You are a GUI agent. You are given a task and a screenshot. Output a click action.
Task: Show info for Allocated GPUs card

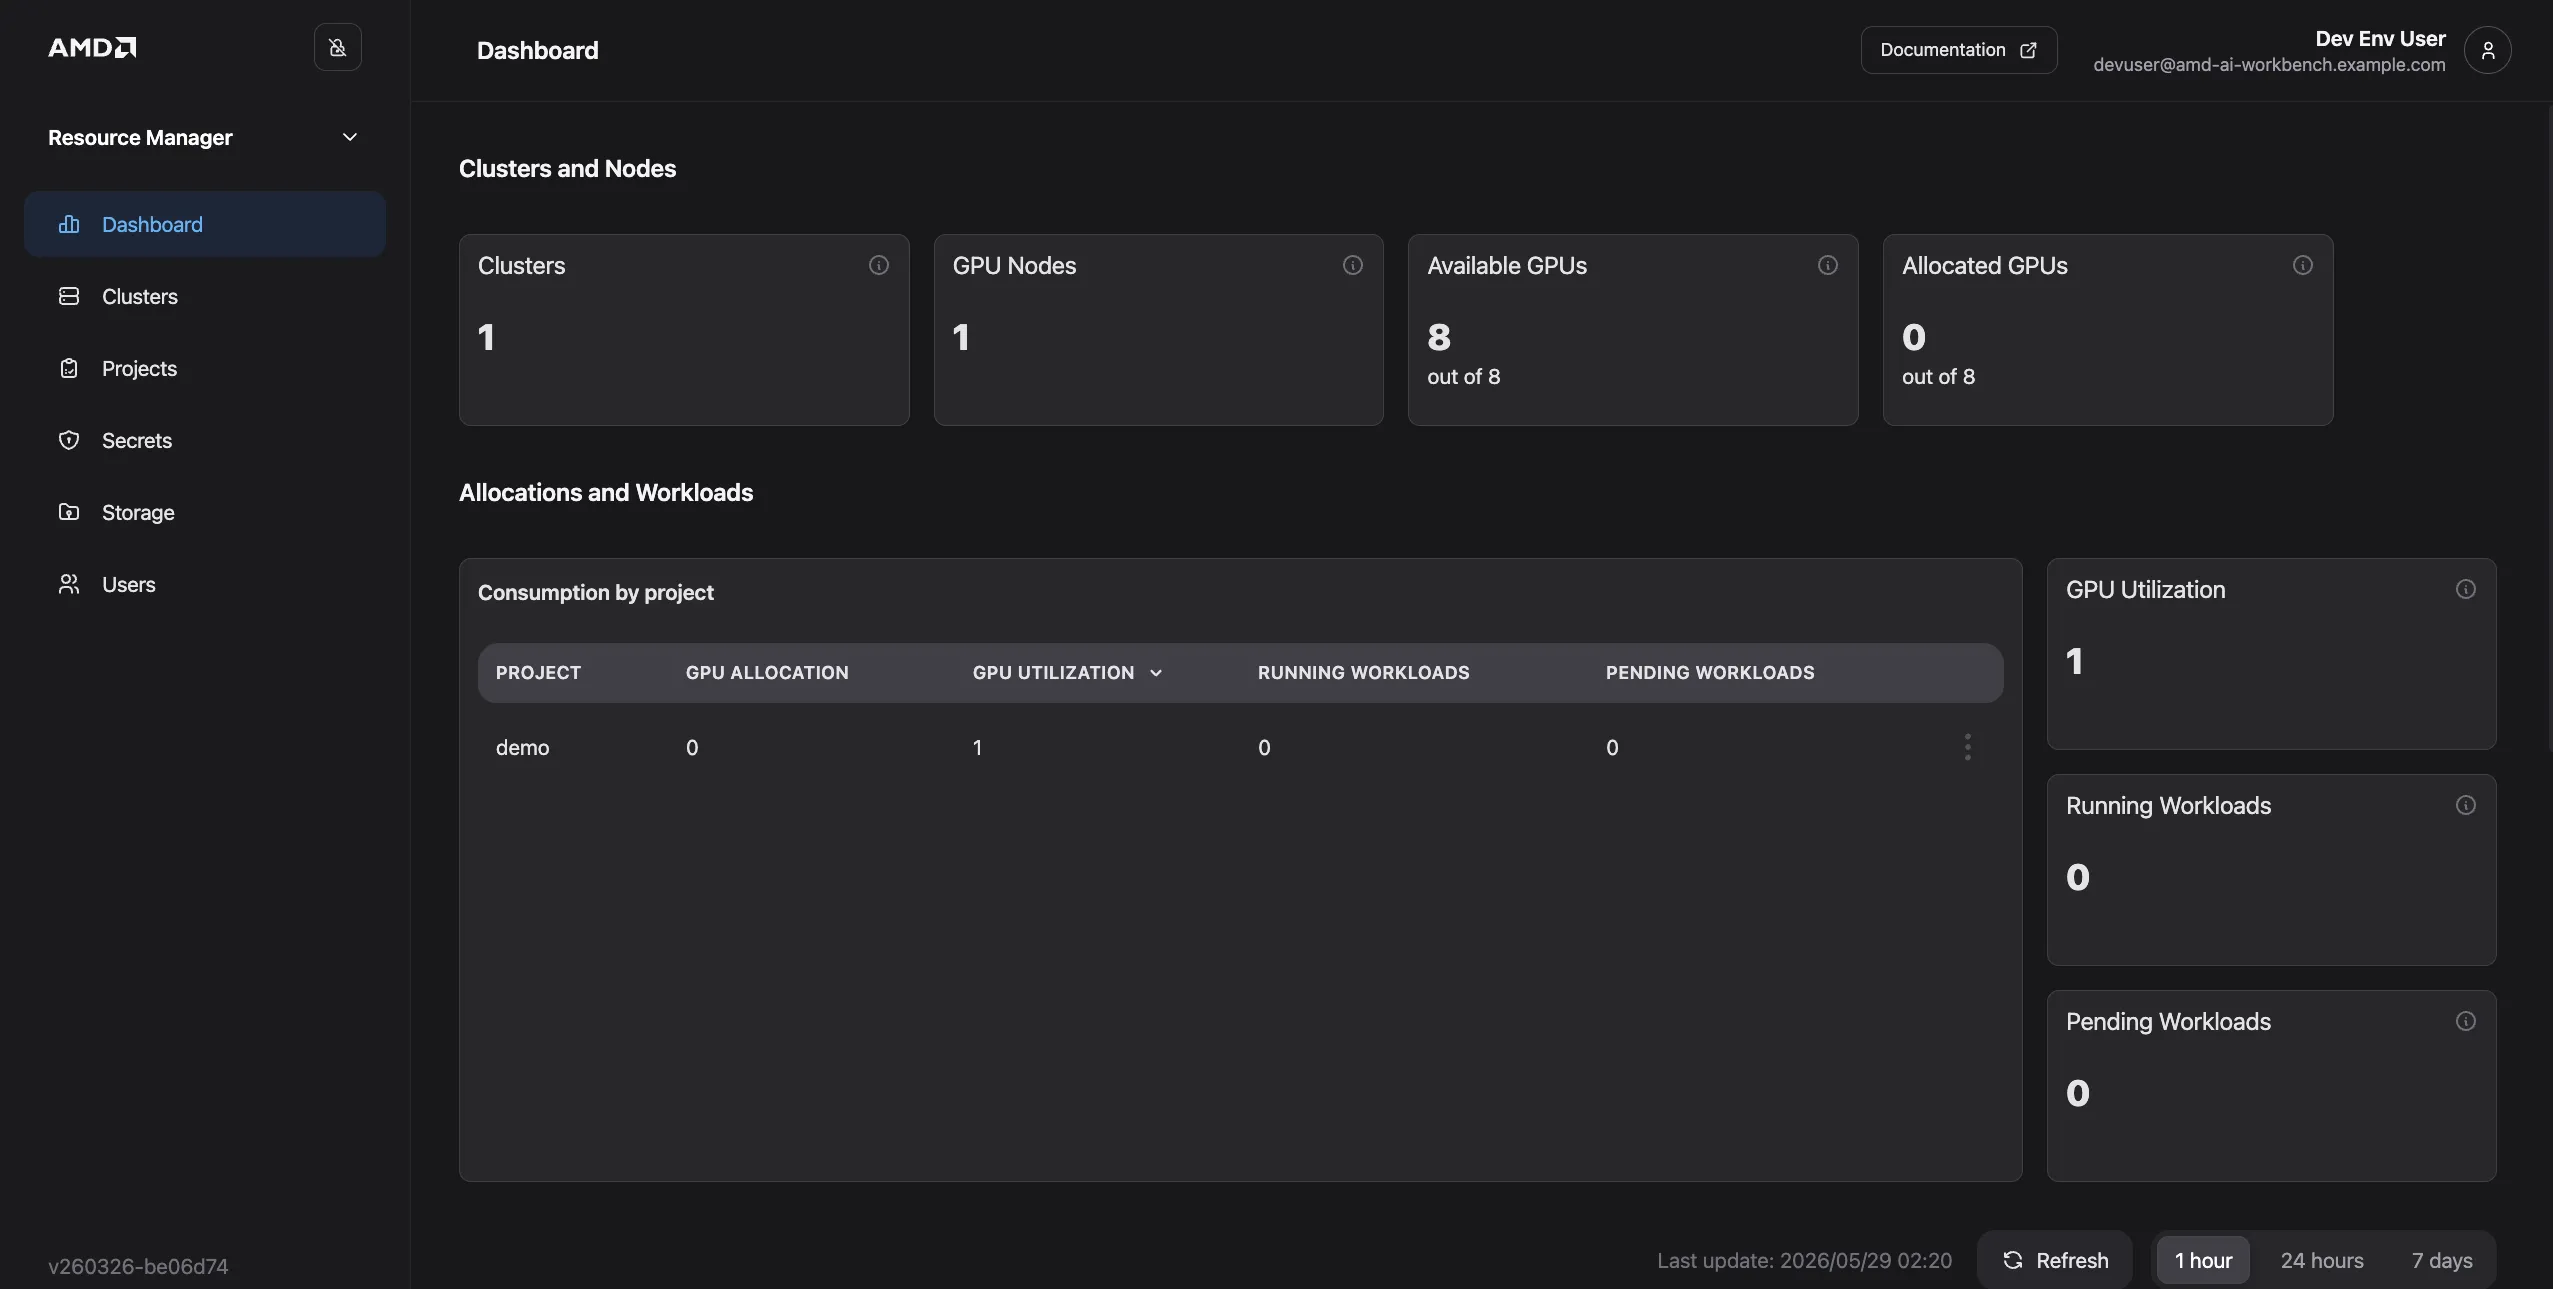pyautogui.click(x=2303, y=265)
